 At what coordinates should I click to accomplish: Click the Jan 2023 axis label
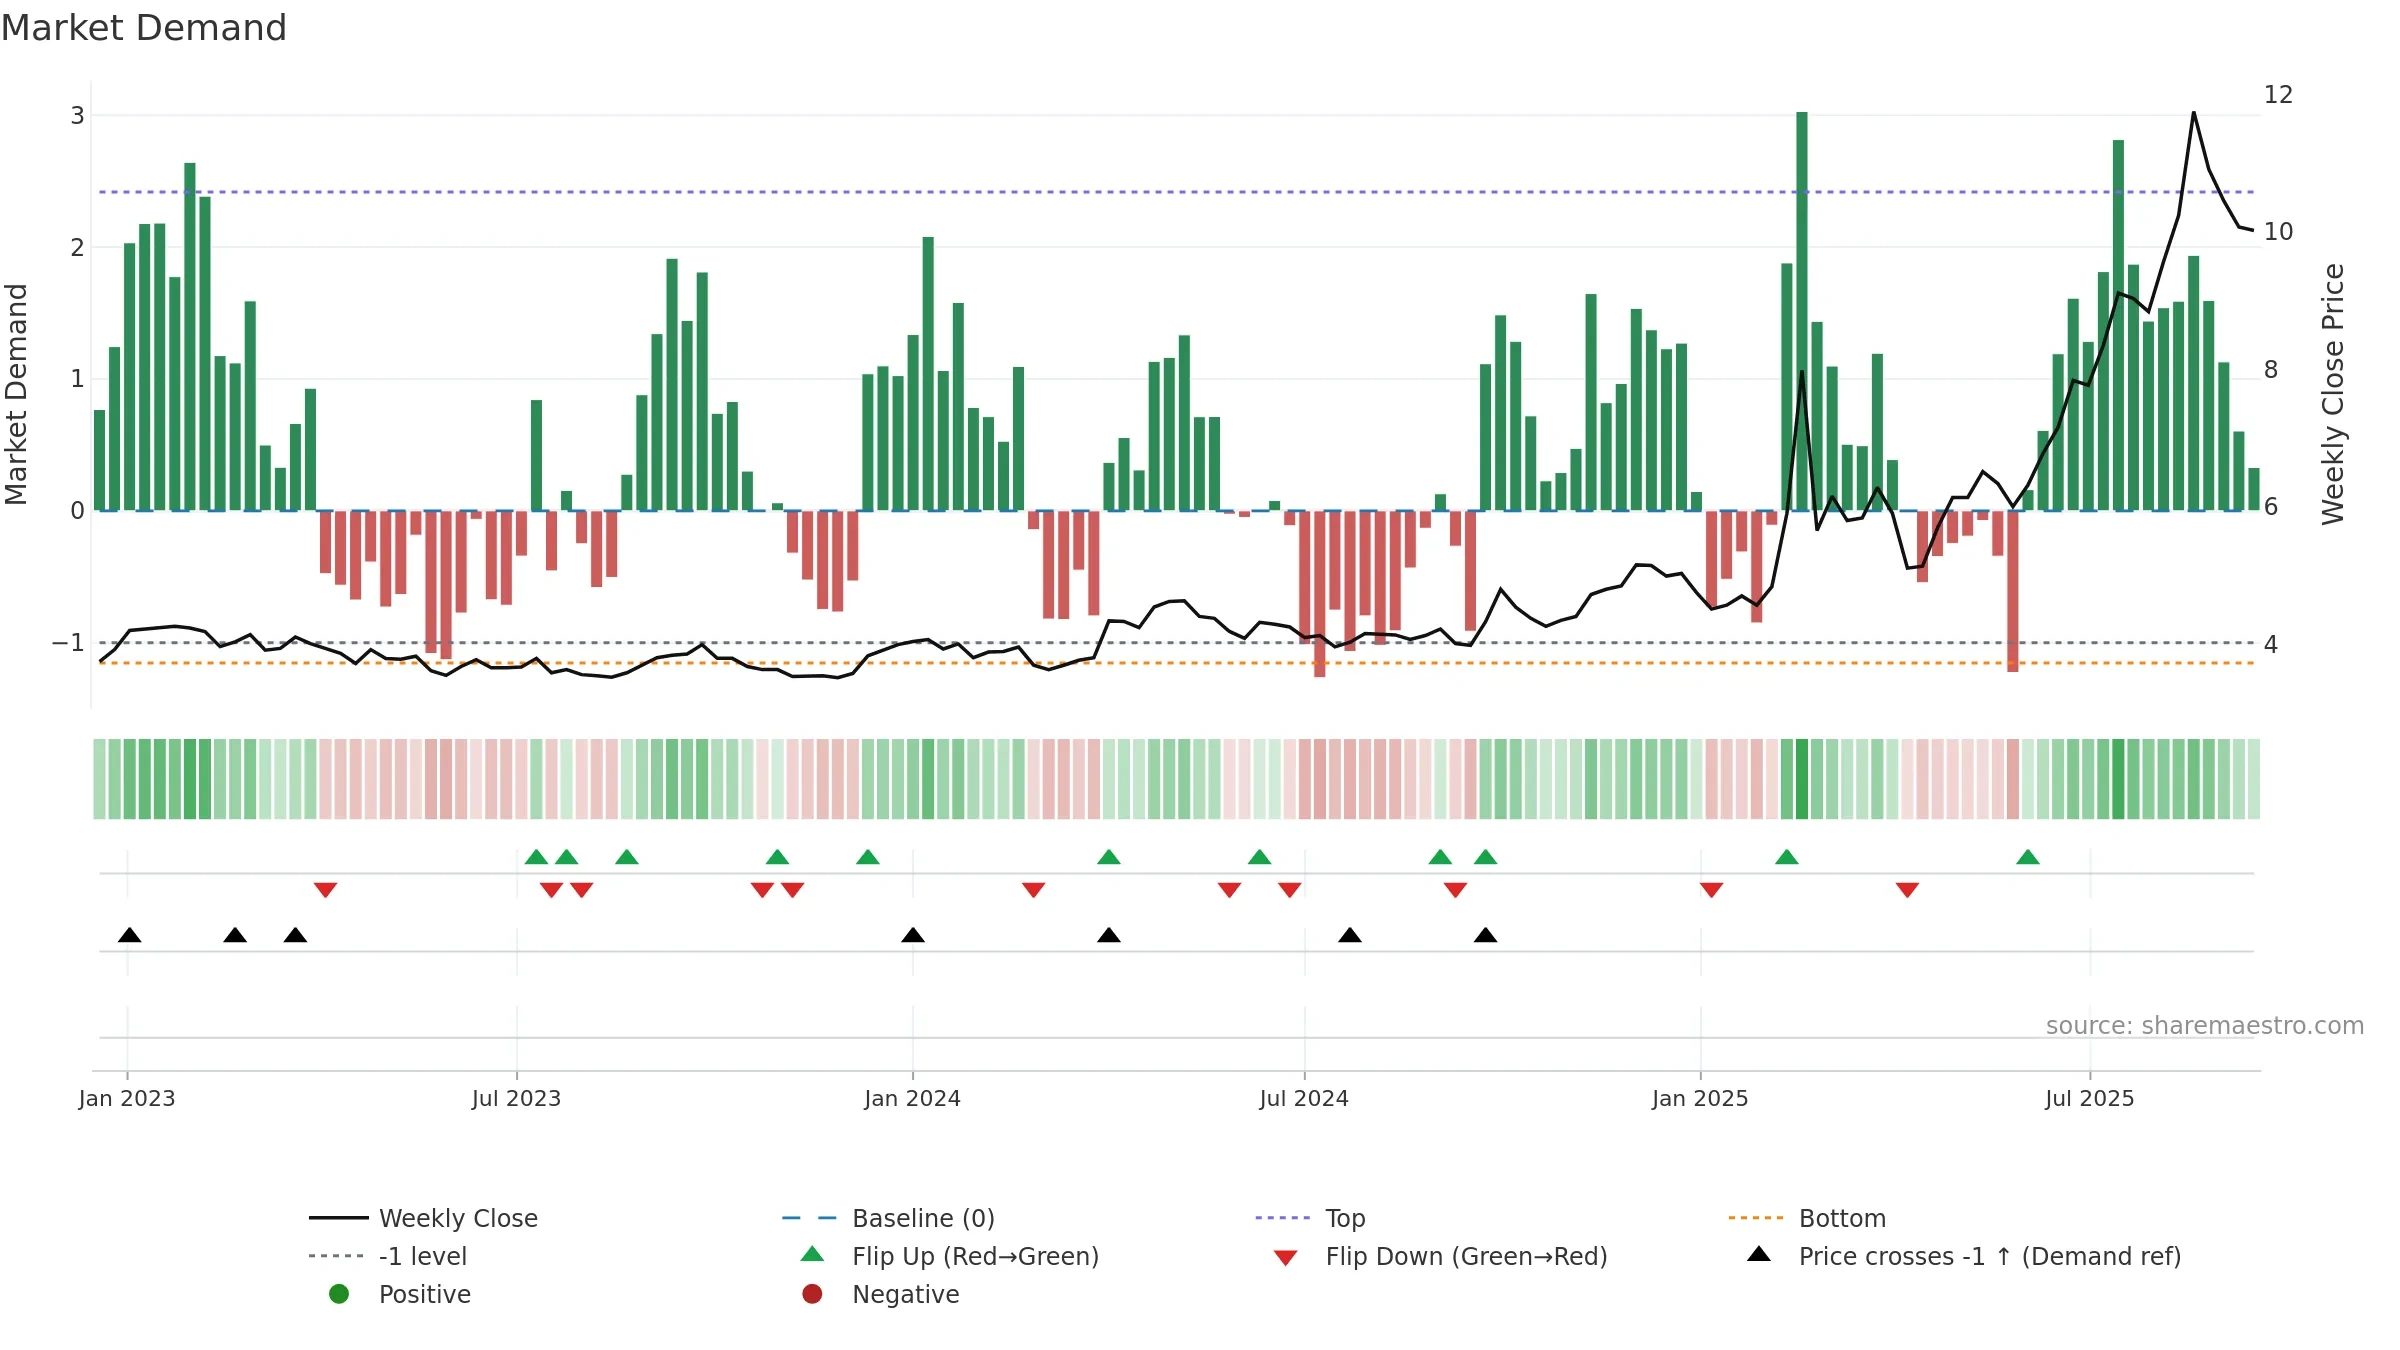pos(127,1098)
